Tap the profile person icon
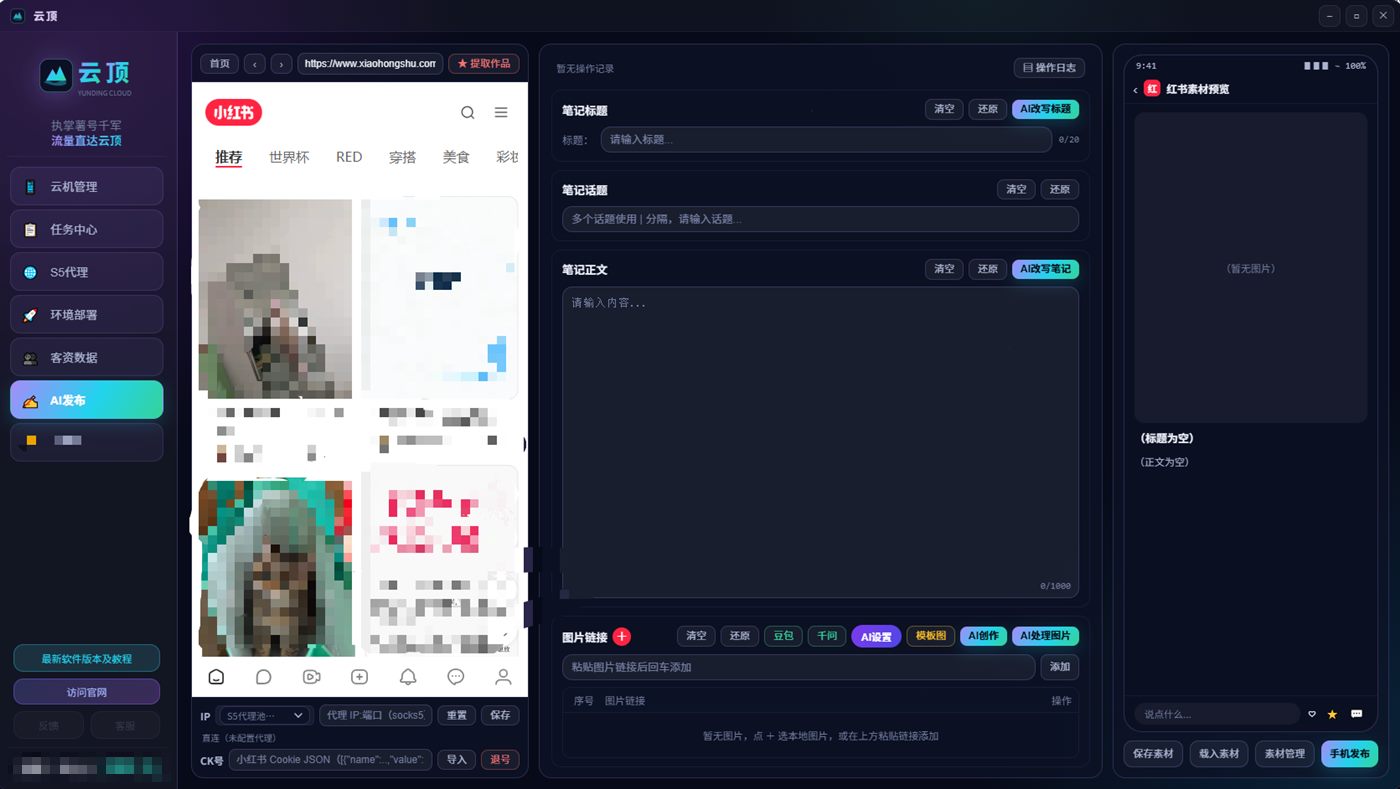The image size is (1400, 789). [503, 677]
